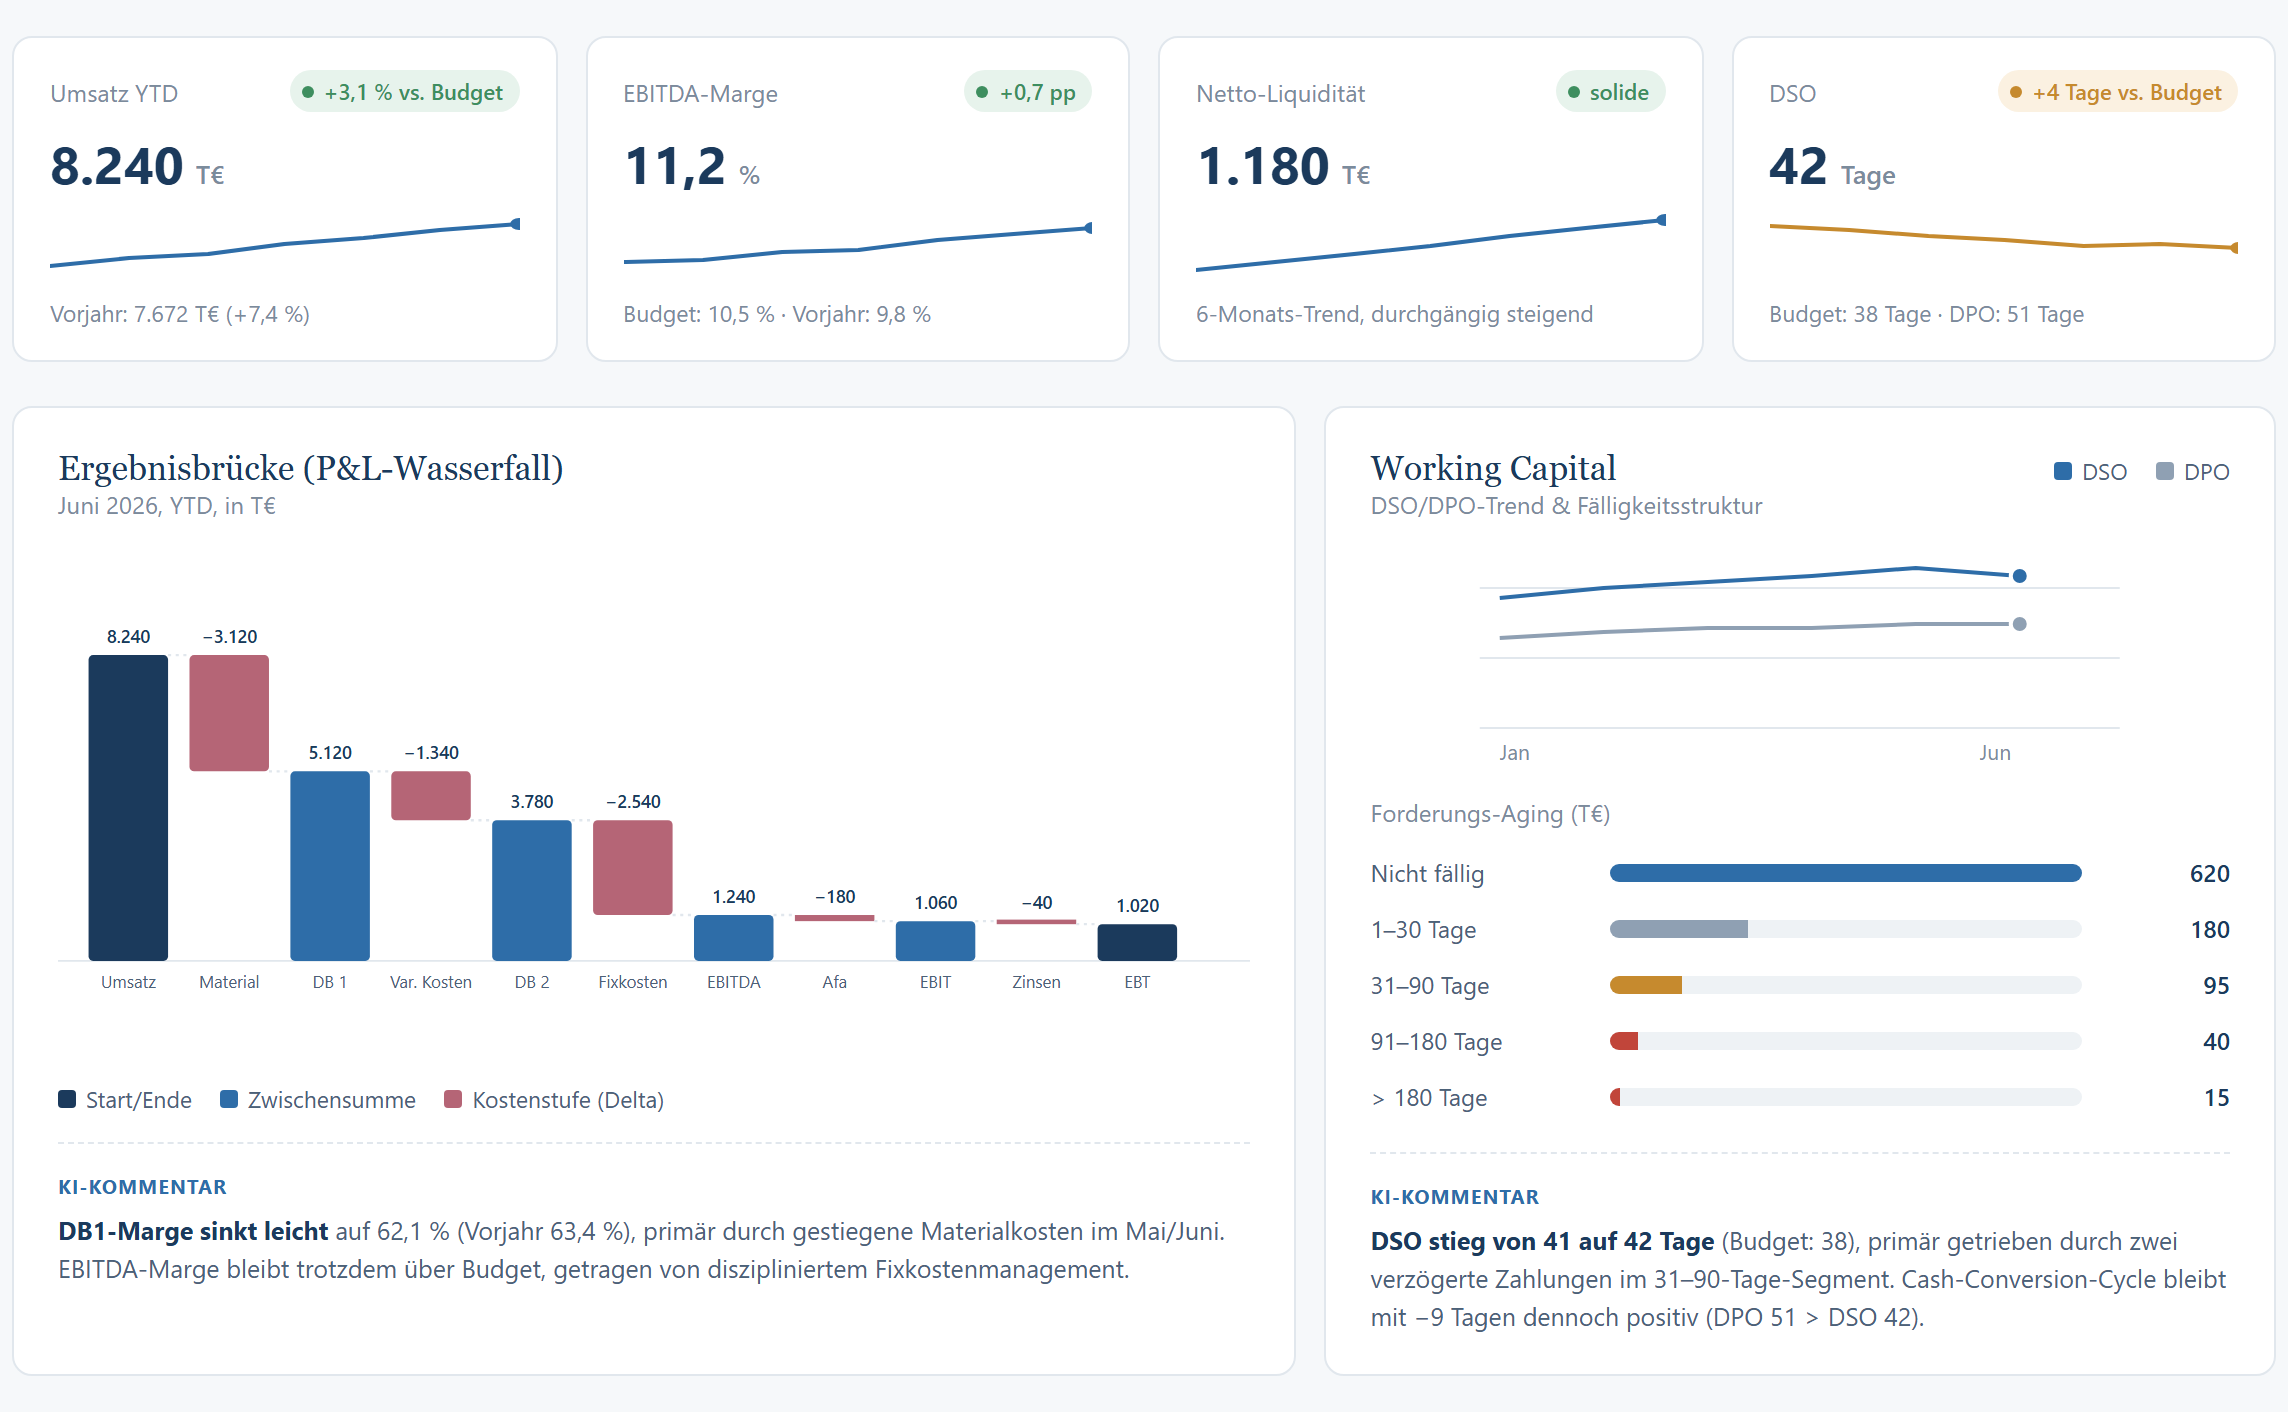Click the aging value 180
2288x1412 pixels.
tap(2210, 930)
